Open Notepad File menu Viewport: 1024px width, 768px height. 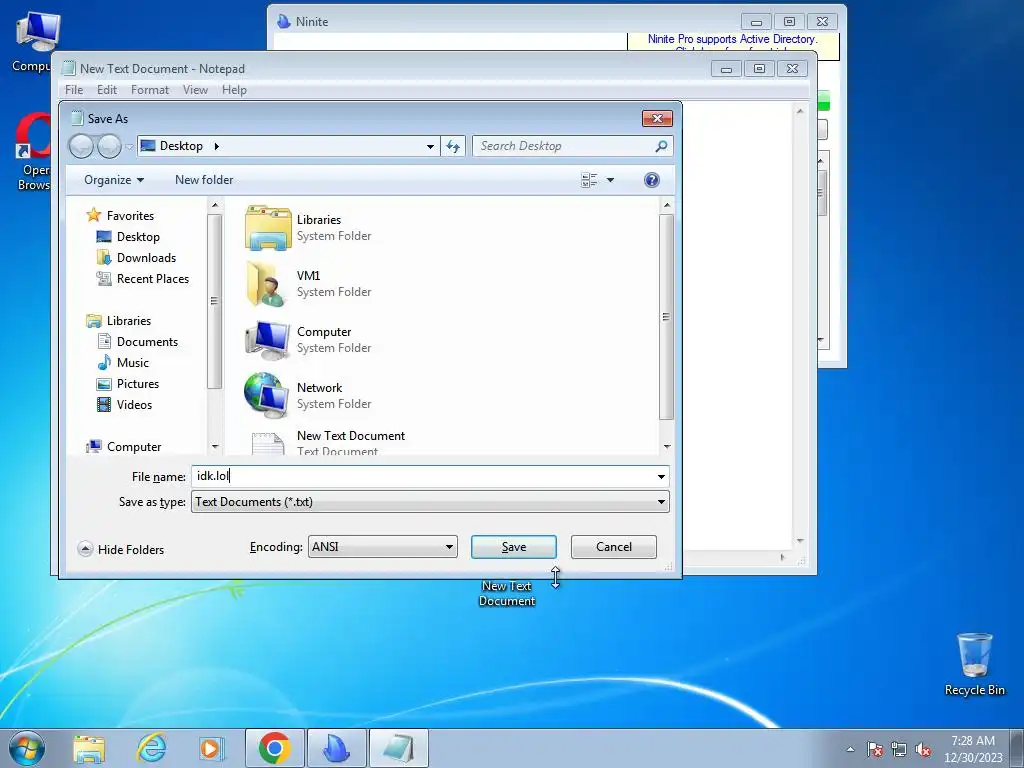point(74,90)
